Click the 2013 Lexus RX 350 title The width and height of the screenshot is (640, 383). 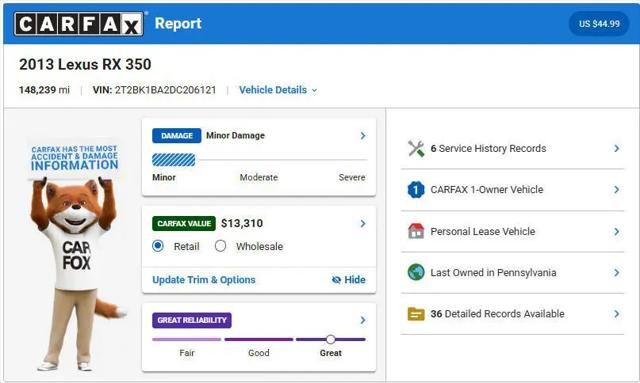click(85, 65)
